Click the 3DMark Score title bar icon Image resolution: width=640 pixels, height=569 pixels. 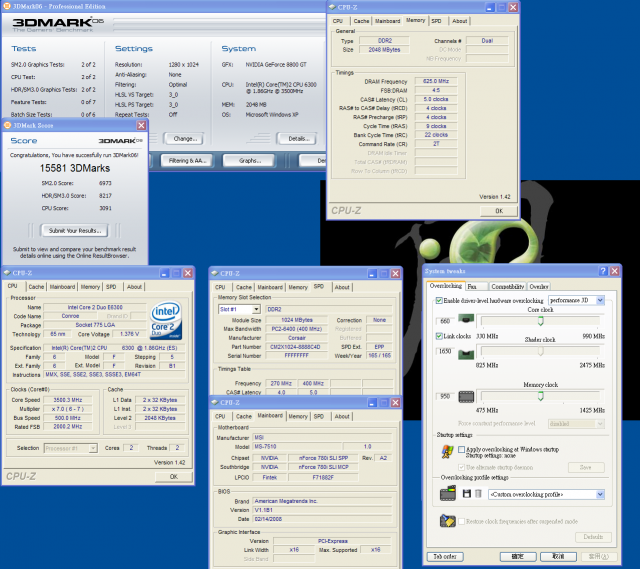coord(7,125)
